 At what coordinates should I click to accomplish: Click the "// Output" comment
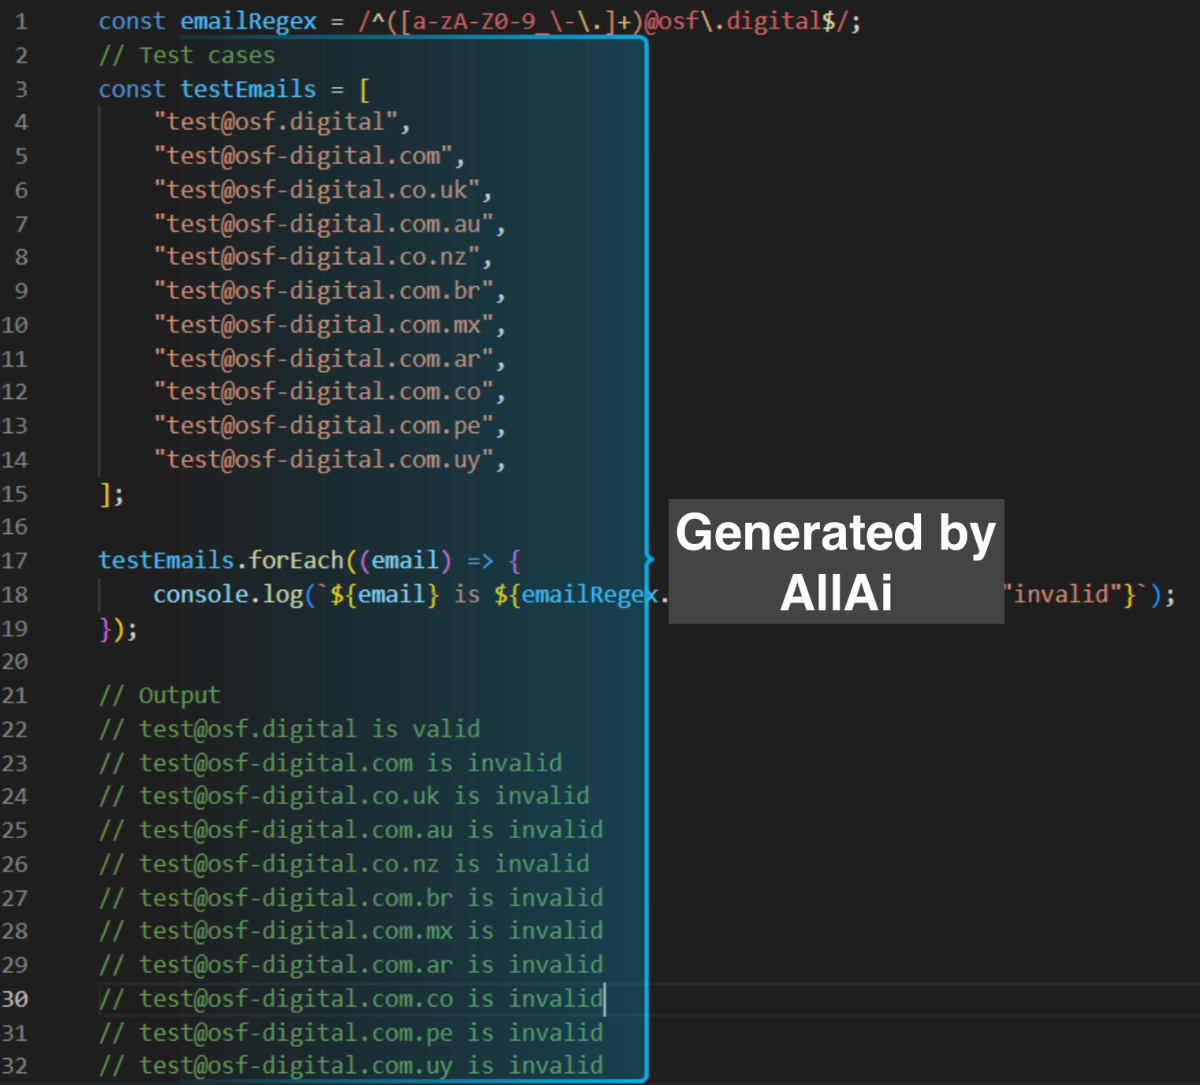click(160, 696)
